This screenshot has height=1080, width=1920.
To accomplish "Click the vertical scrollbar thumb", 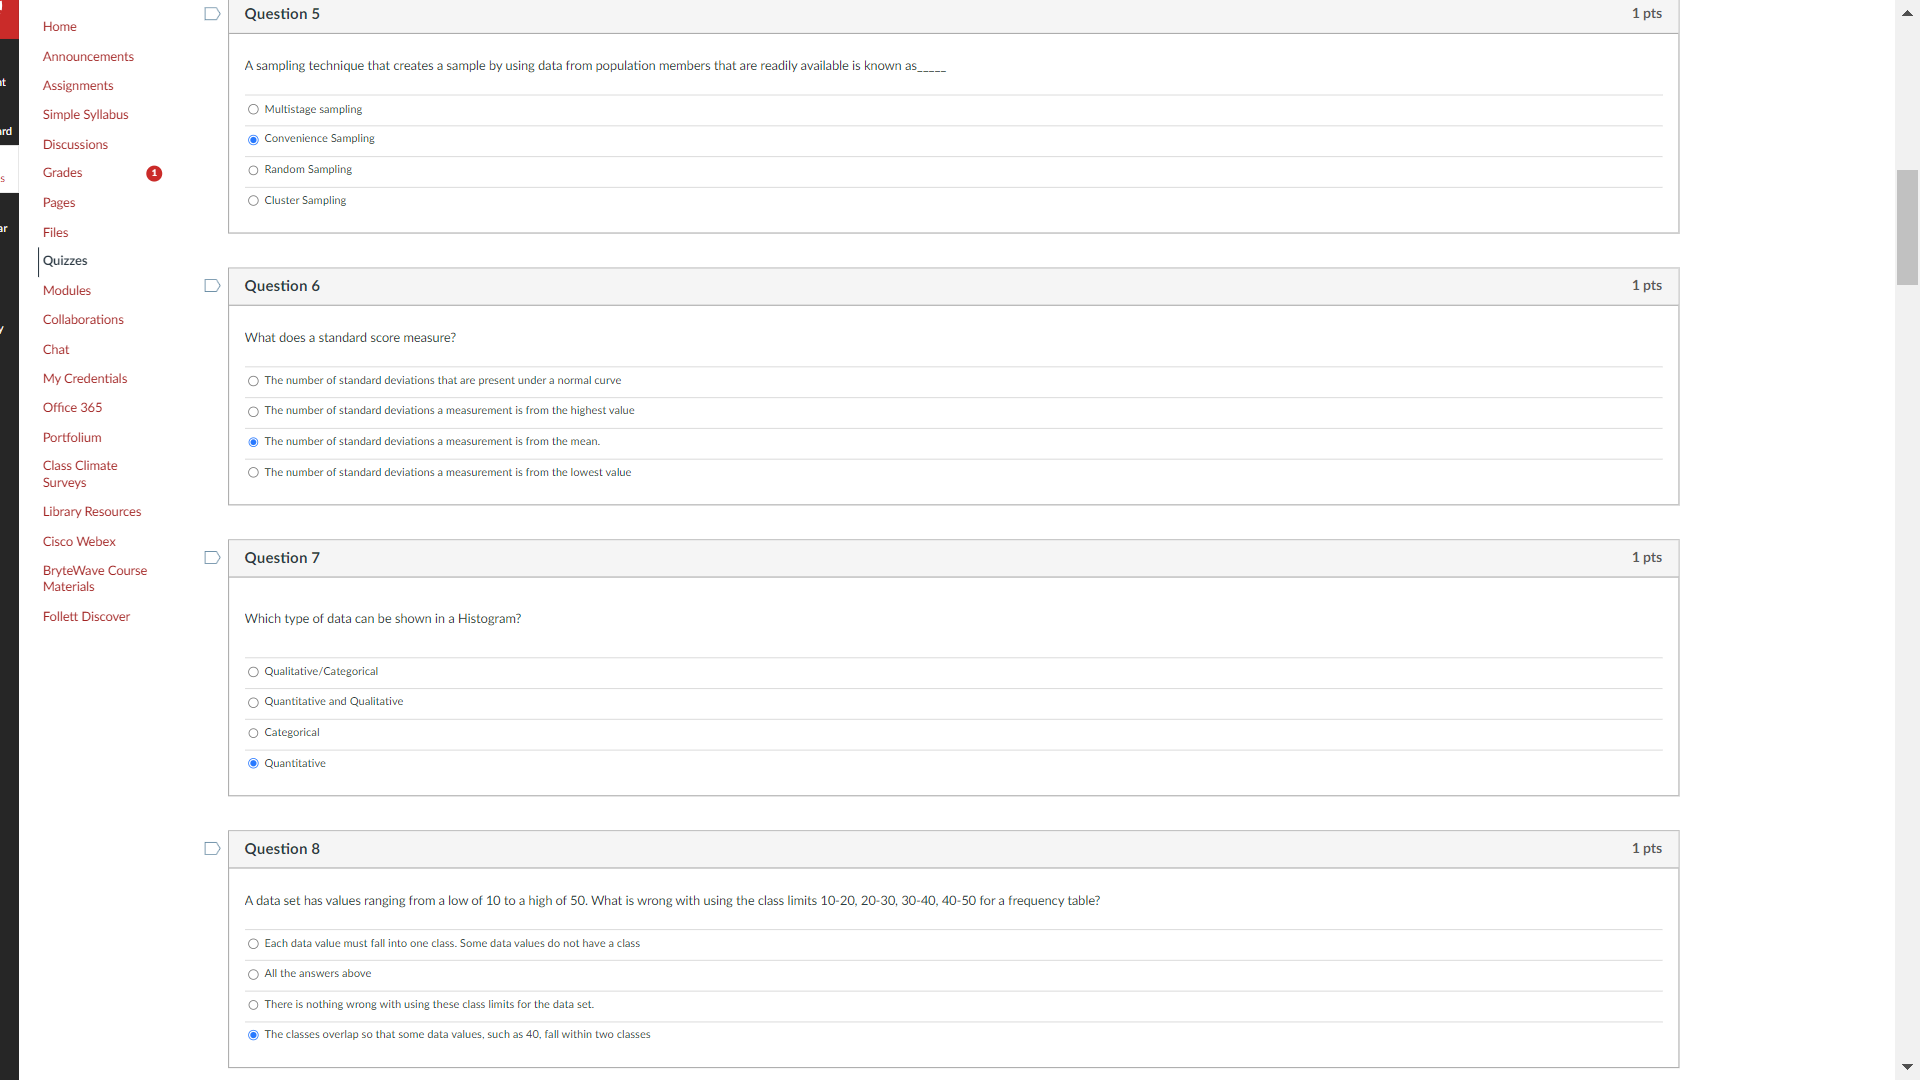I will point(1907,228).
